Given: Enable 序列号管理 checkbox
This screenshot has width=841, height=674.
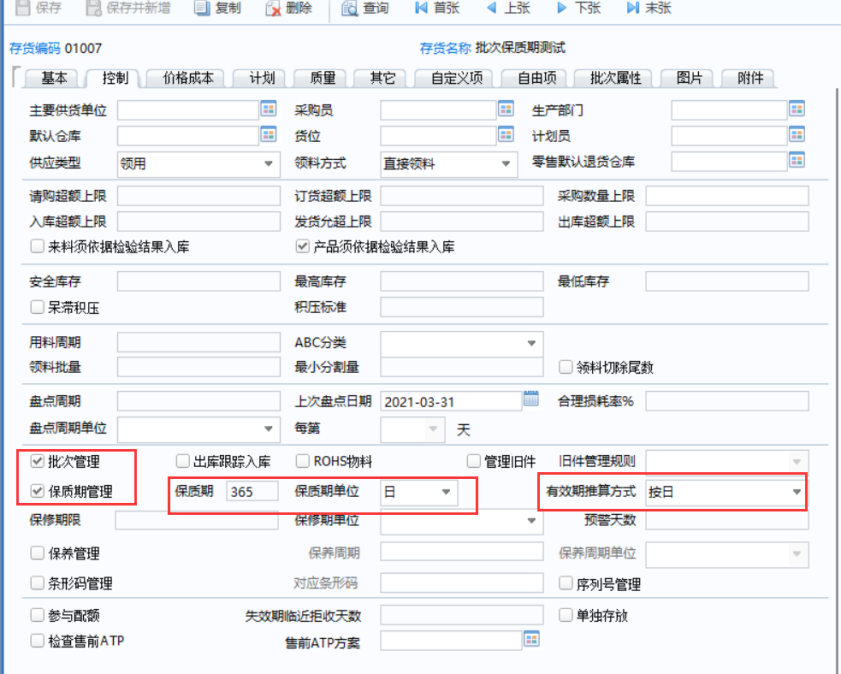Looking at the screenshot, I should click(565, 583).
